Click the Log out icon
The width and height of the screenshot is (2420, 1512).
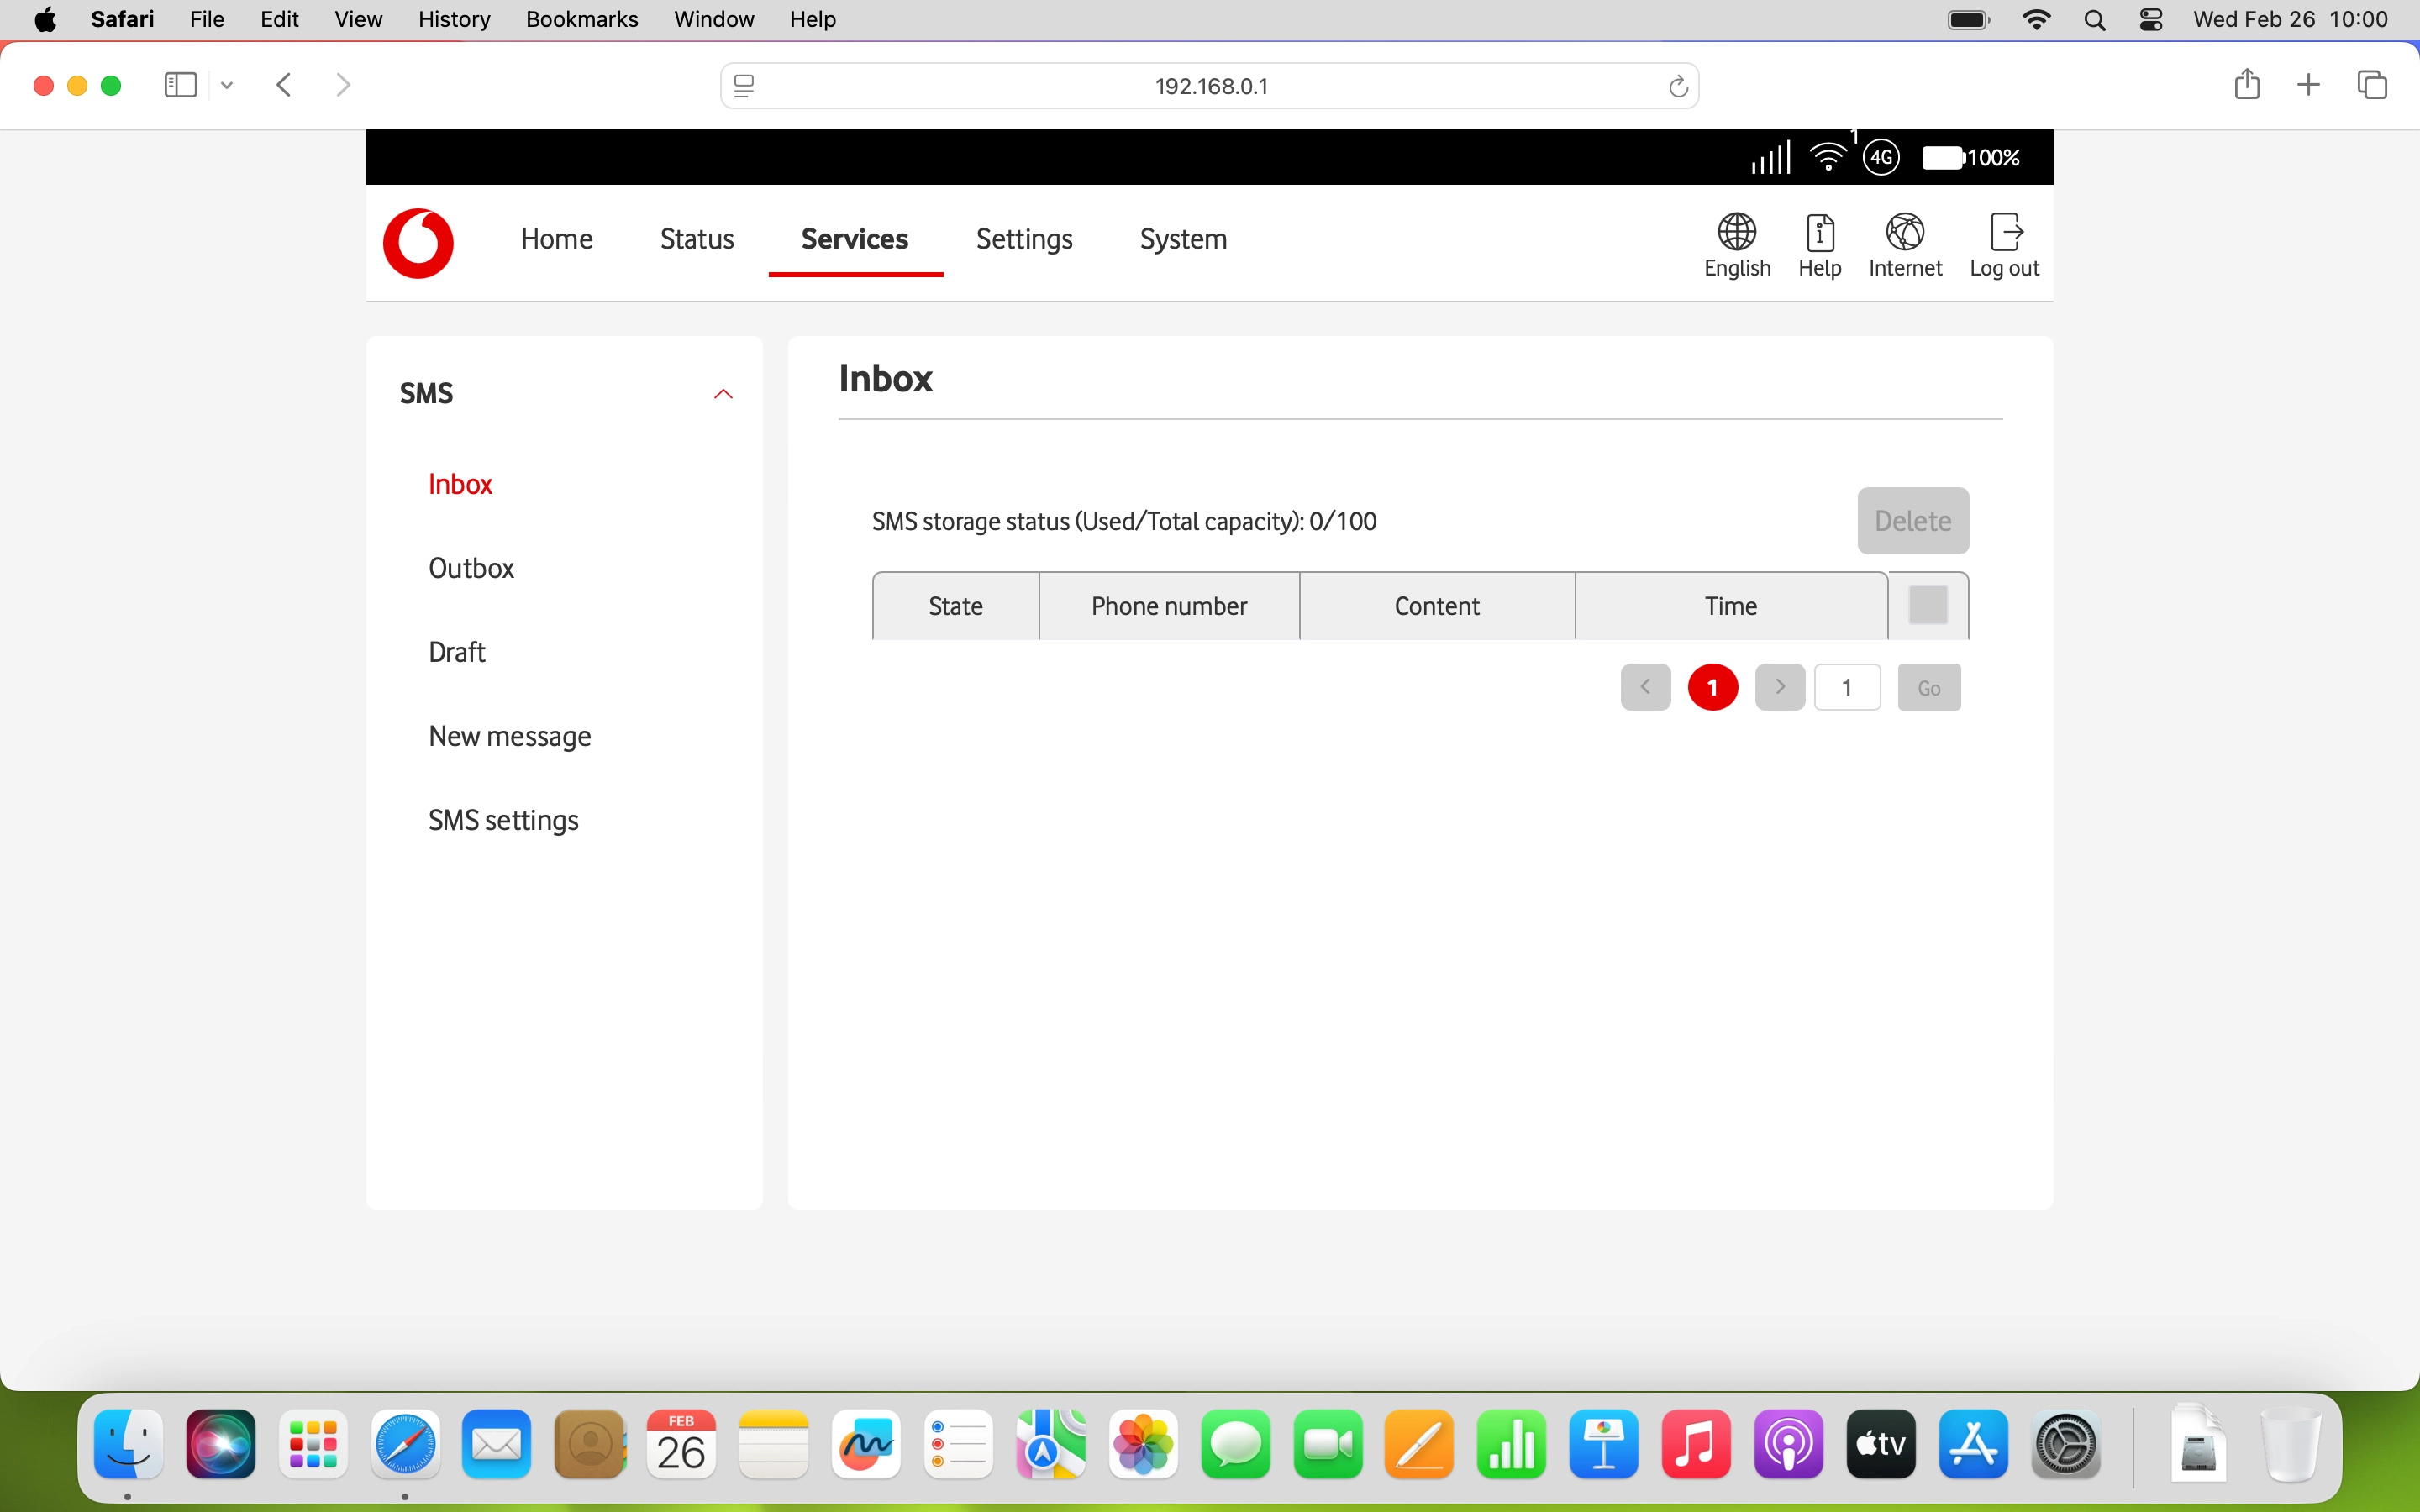2004,232
